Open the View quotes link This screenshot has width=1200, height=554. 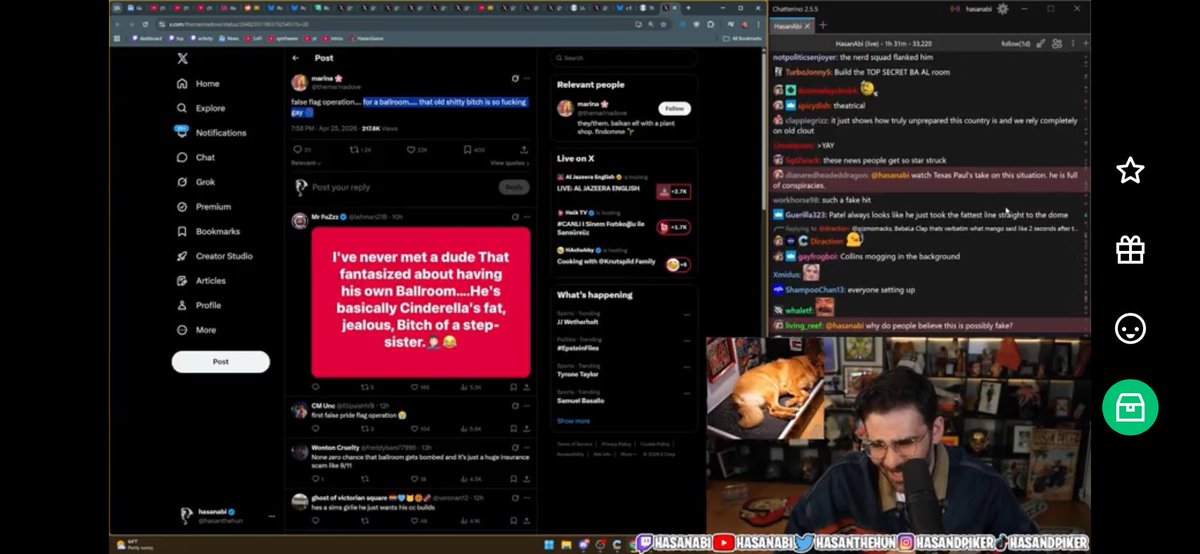coord(511,162)
